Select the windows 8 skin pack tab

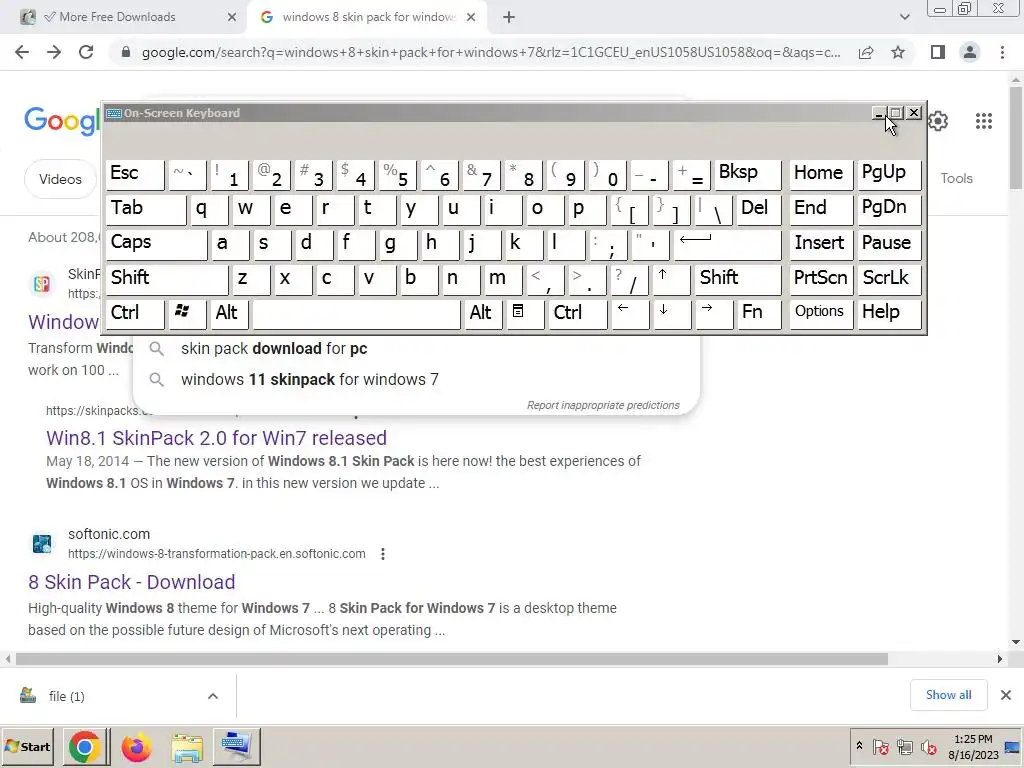point(368,17)
